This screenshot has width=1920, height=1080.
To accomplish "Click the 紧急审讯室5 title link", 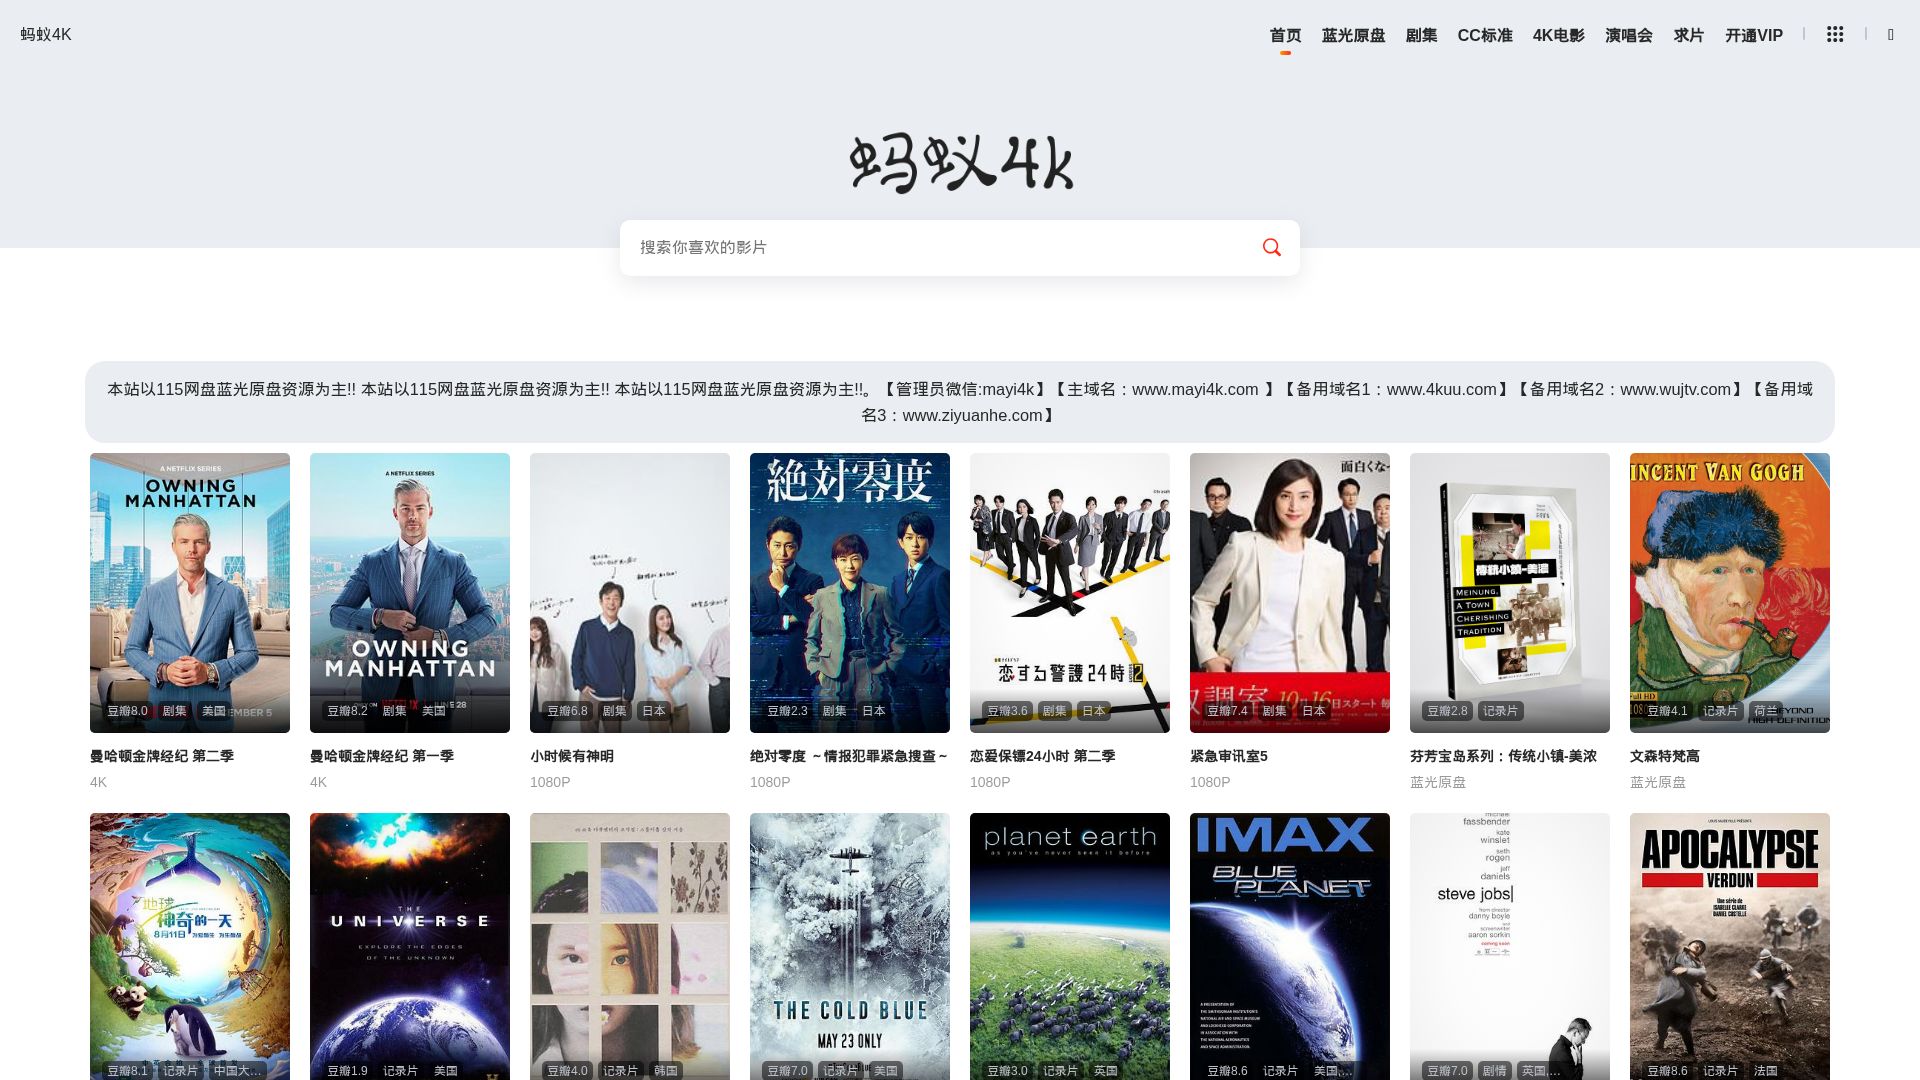I will [1228, 756].
